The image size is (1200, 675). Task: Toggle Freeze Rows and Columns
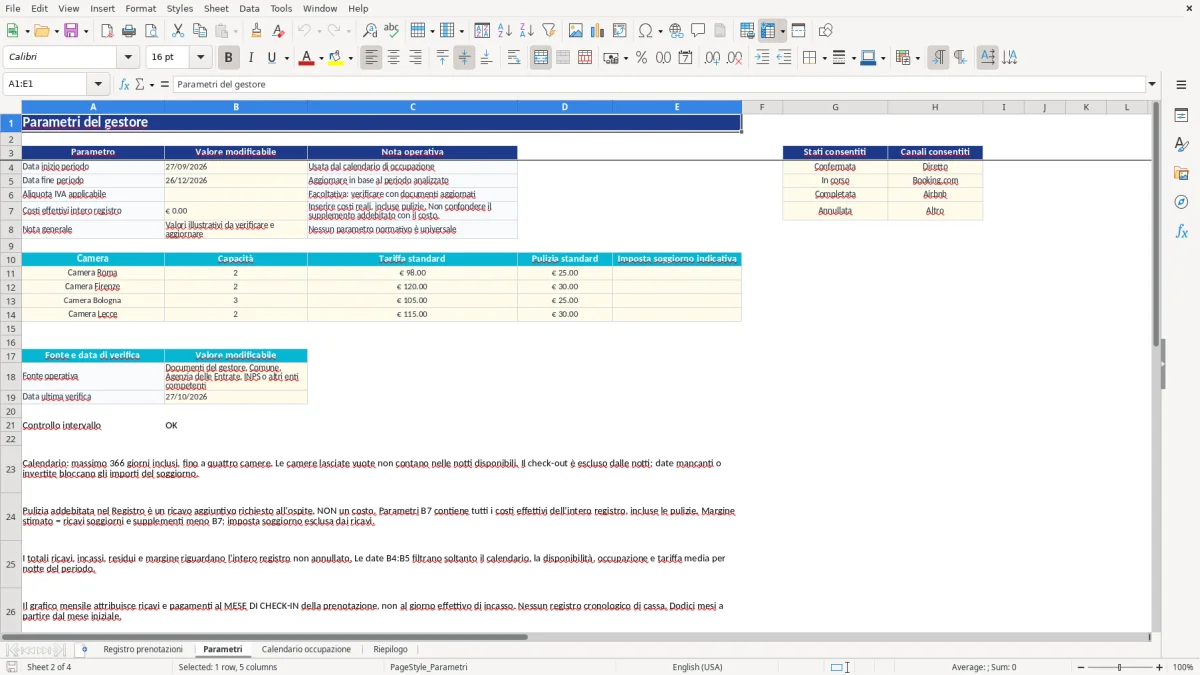(x=768, y=31)
